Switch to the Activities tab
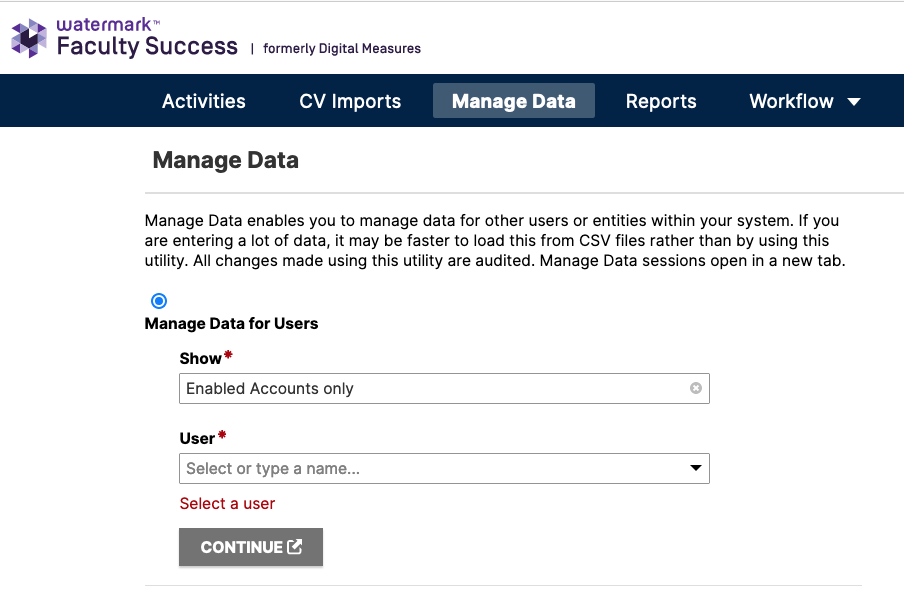The width and height of the screenshot is (904, 612). click(x=203, y=101)
